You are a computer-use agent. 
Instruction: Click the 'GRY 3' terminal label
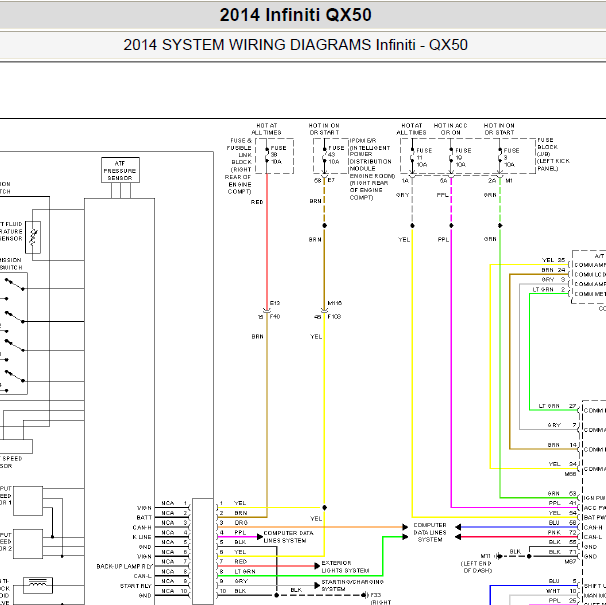(553, 279)
